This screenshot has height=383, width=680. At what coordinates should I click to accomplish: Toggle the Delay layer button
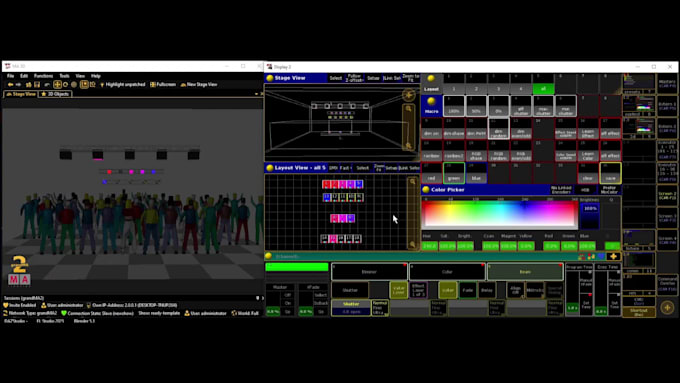(x=487, y=290)
